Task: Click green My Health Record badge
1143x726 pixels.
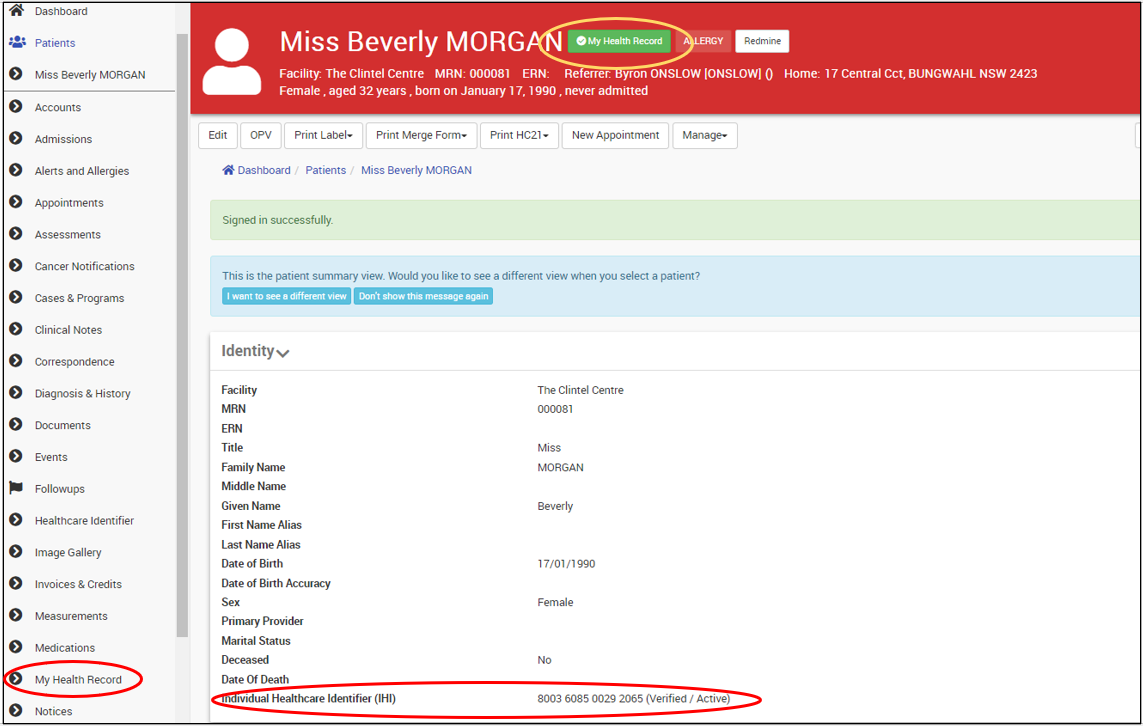Action: (619, 41)
